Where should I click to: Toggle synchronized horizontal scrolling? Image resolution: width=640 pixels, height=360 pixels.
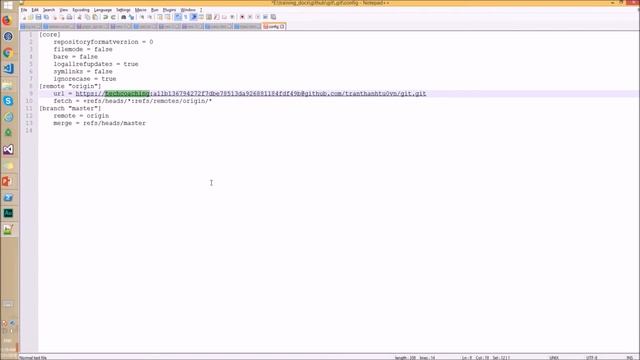[168, 17]
